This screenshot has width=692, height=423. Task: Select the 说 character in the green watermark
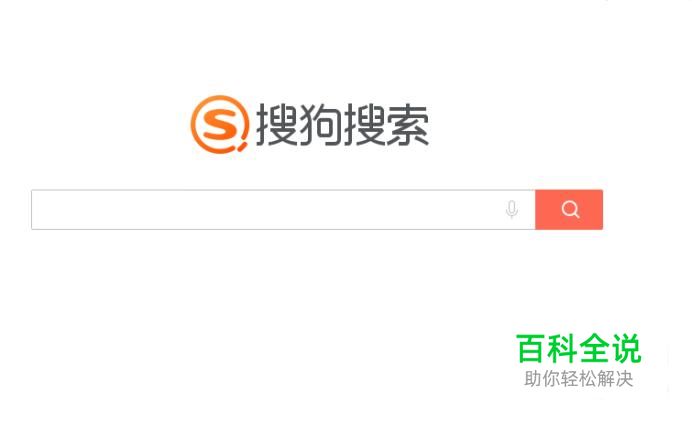point(627,348)
